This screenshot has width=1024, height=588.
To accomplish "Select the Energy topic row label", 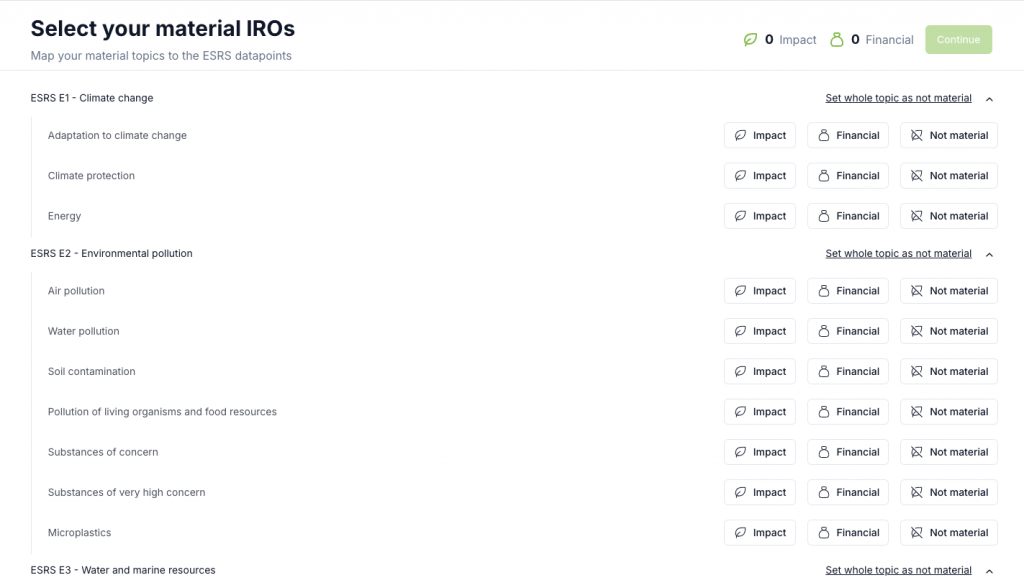I will point(64,216).
